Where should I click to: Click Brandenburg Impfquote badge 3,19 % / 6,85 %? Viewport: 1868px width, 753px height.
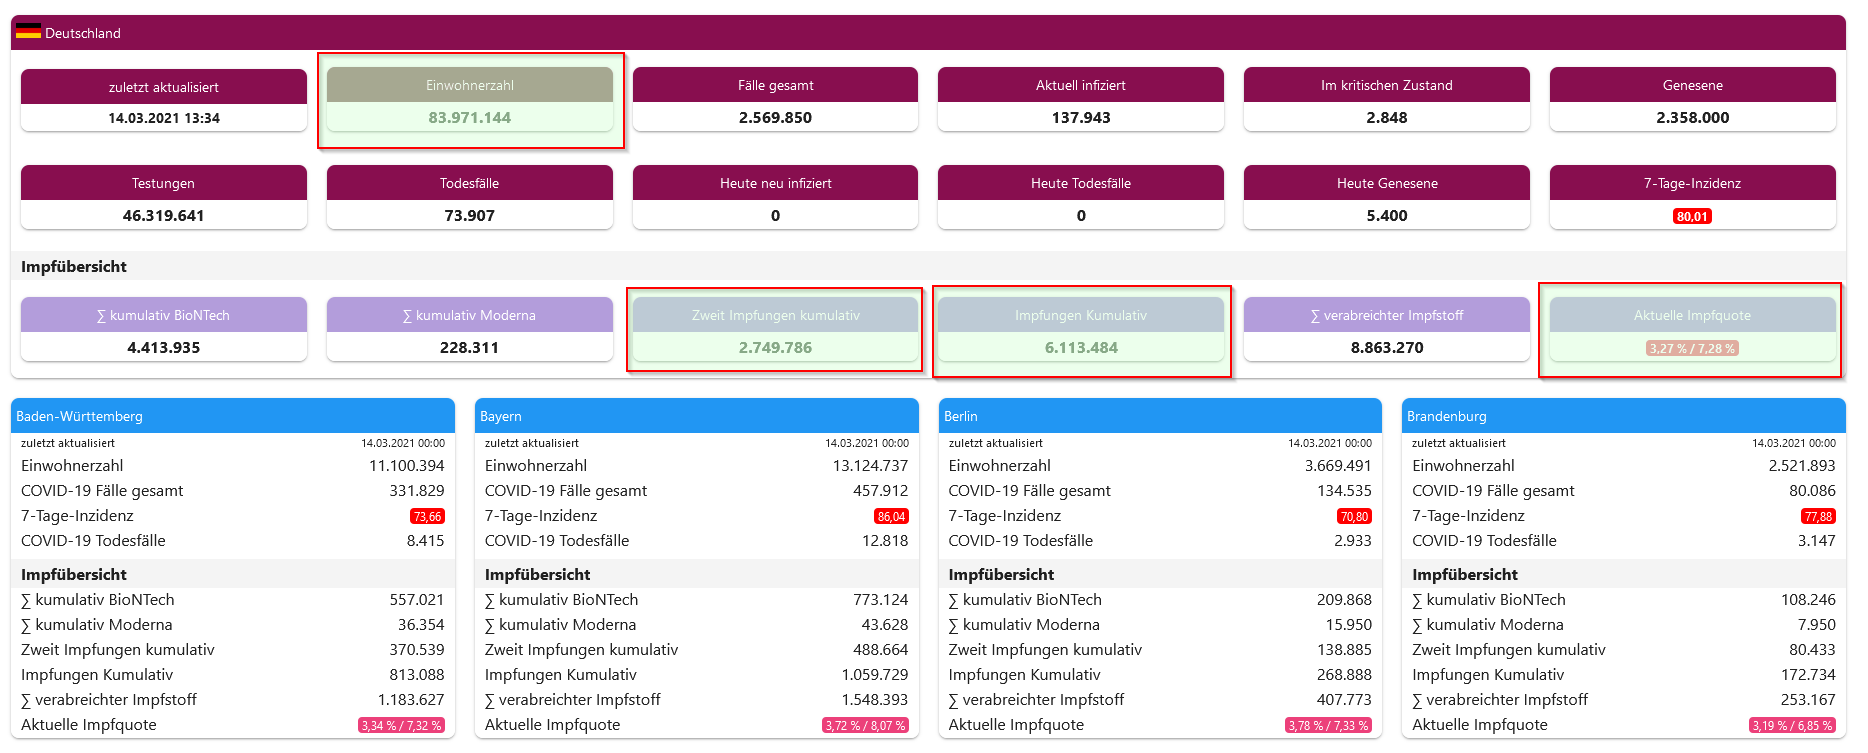pos(1792,726)
